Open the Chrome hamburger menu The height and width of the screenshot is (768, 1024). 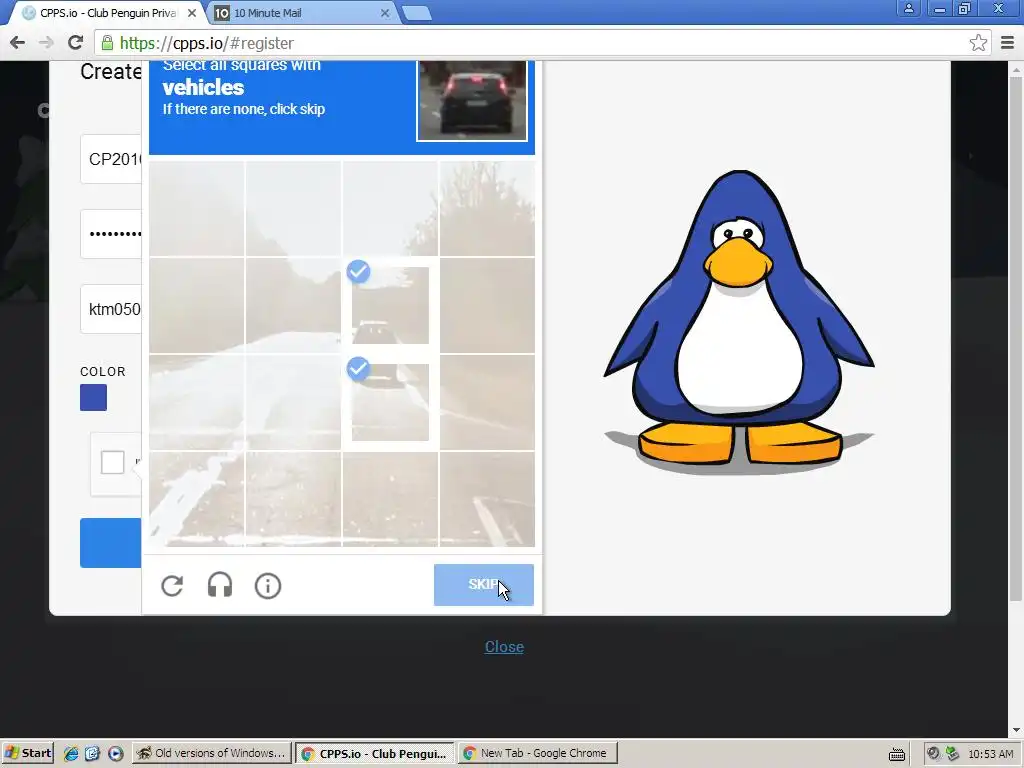coord(1008,43)
